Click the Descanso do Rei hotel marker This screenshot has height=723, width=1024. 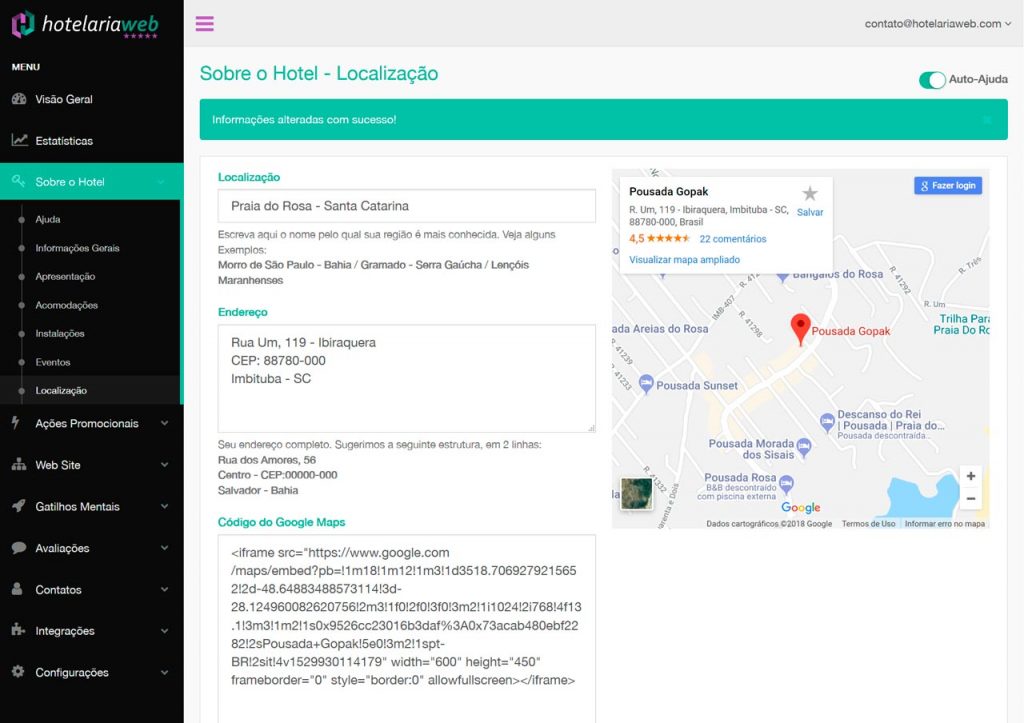[x=827, y=422]
